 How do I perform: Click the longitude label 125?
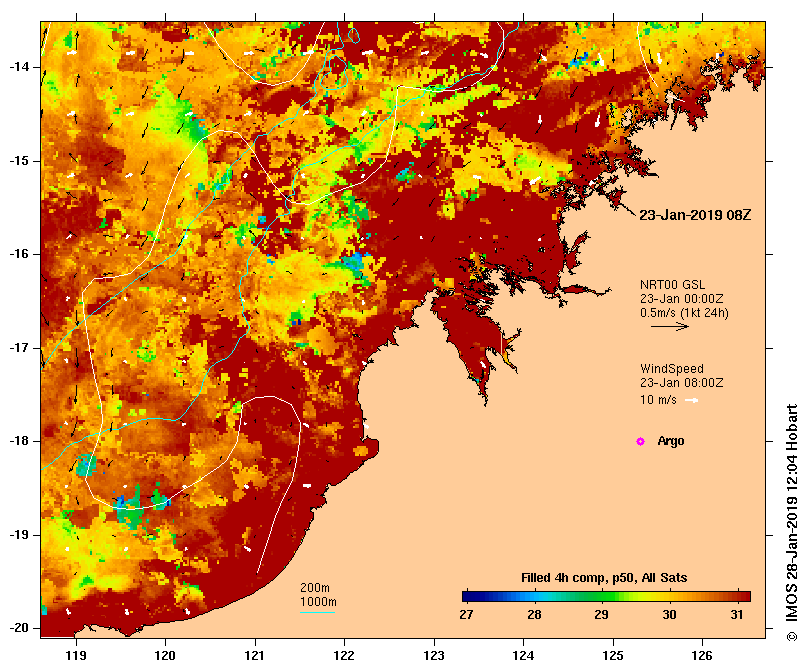click(613, 656)
